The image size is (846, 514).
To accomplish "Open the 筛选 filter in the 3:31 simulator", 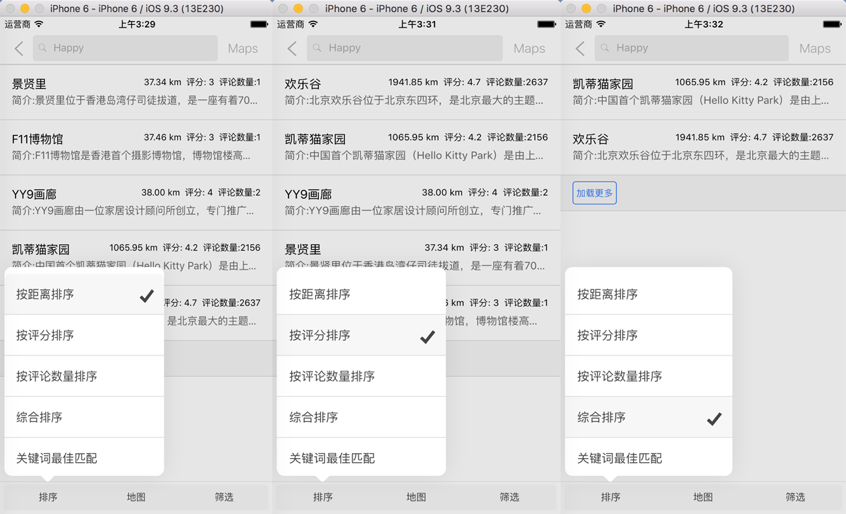I will 509,497.
